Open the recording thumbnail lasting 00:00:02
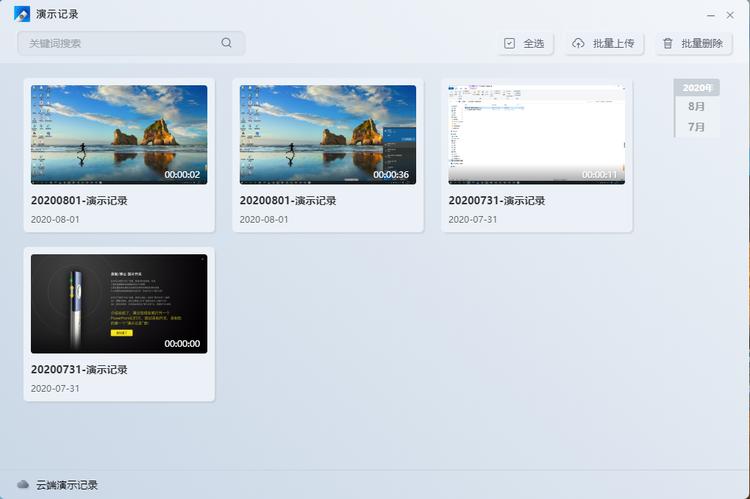750x499 pixels. tap(119, 134)
